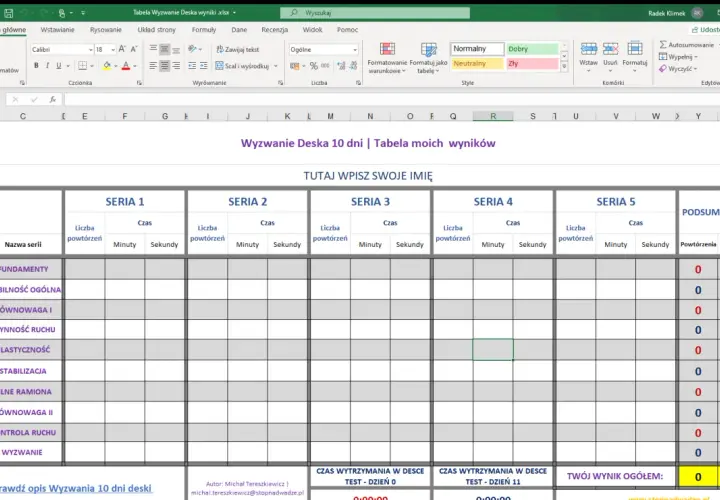Open the Sprawdź opis Wyzwania link

[76, 489]
